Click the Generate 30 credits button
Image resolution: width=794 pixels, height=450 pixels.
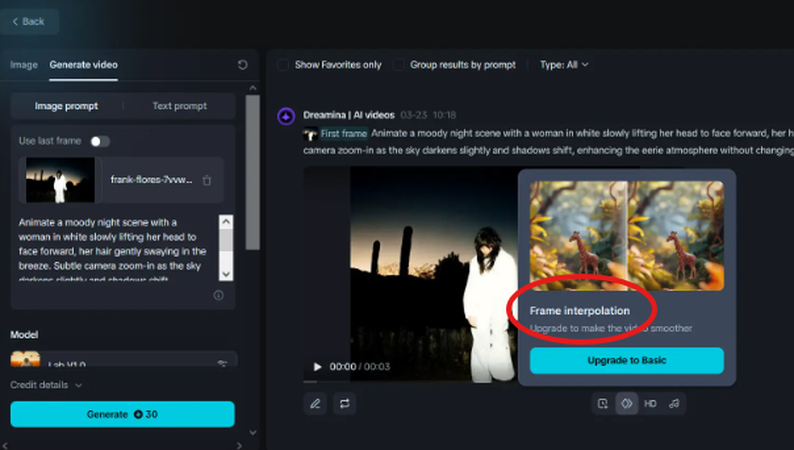point(123,414)
